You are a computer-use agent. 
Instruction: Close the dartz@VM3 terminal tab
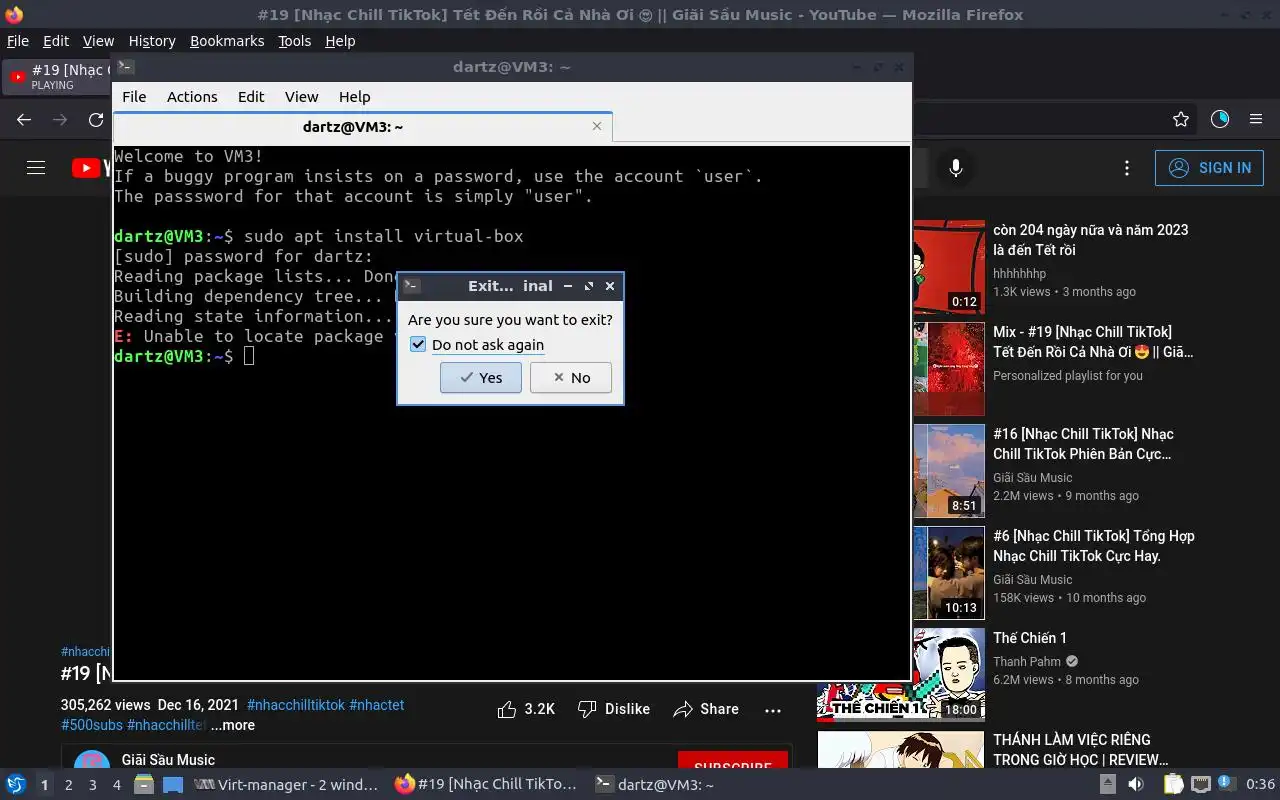point(597,126)
